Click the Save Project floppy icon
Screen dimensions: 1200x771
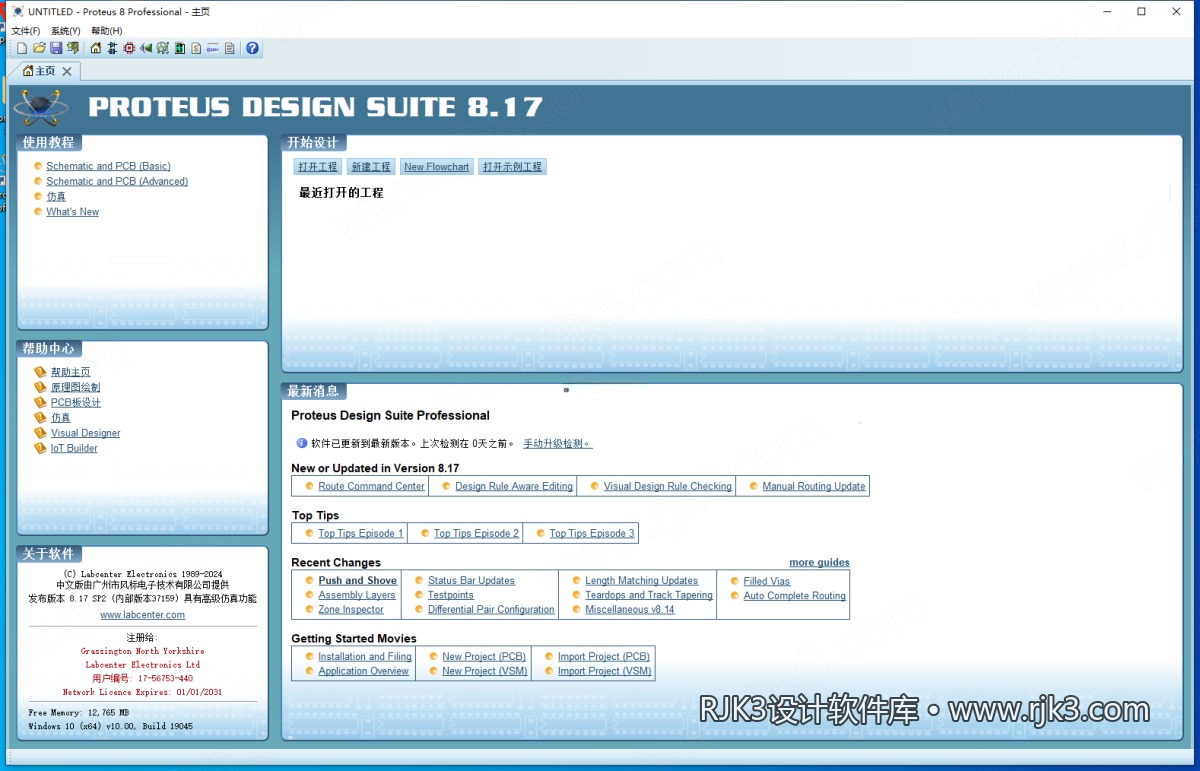[x=56, y=48]
